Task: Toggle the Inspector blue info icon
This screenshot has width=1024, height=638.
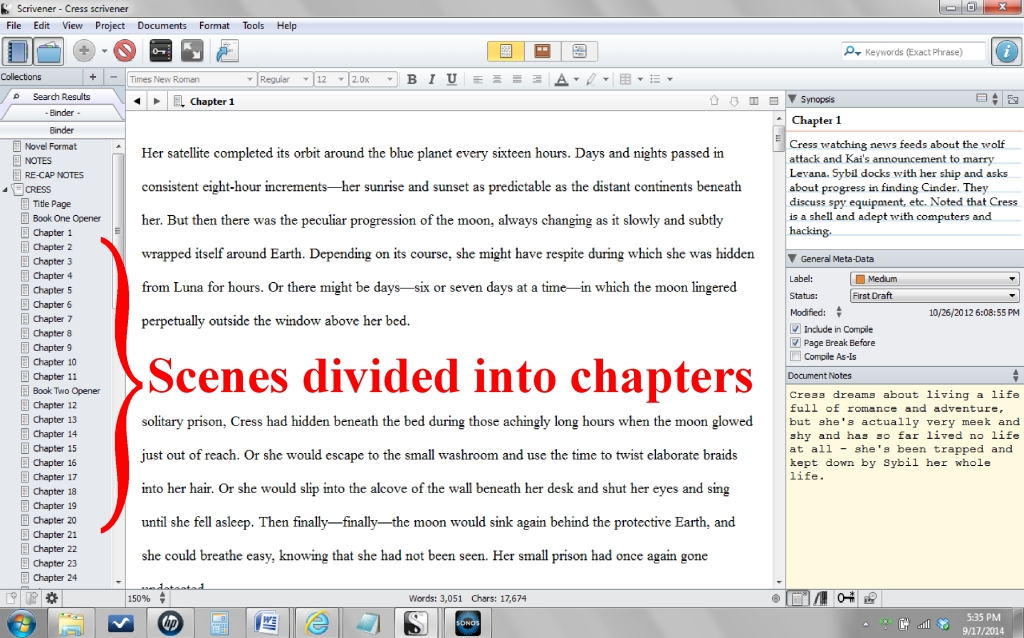Action: 1006,51
